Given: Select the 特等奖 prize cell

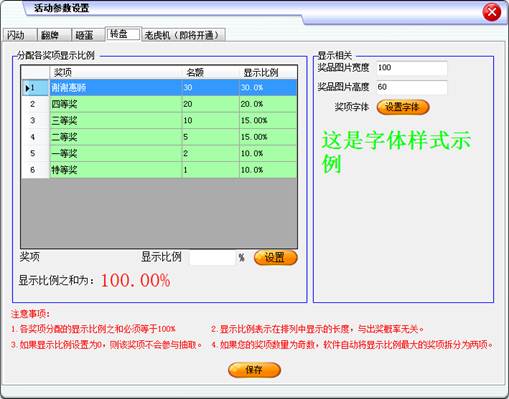Looking at the screenshot, I should [115, 170].
